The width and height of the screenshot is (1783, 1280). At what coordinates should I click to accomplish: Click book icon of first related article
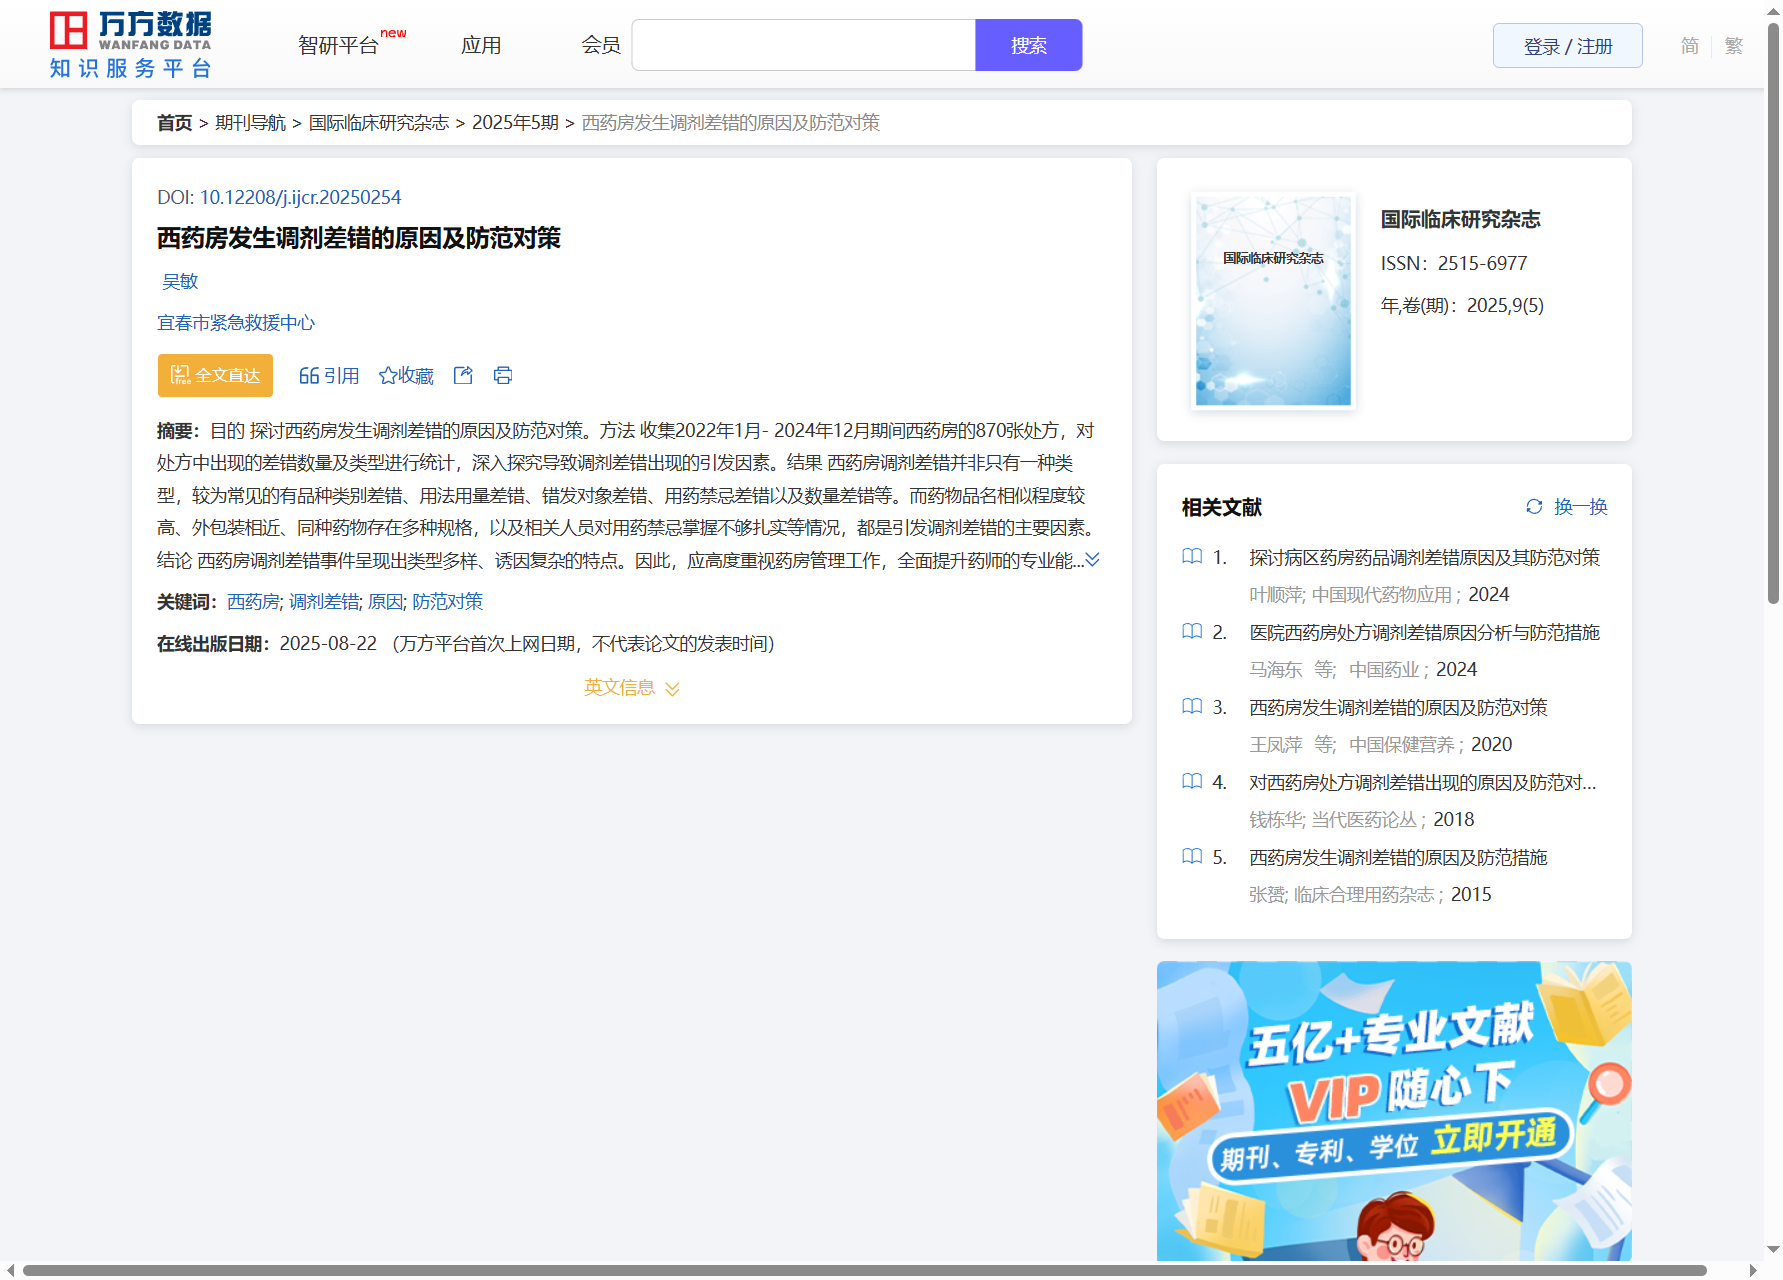(x=1192, y=557)
